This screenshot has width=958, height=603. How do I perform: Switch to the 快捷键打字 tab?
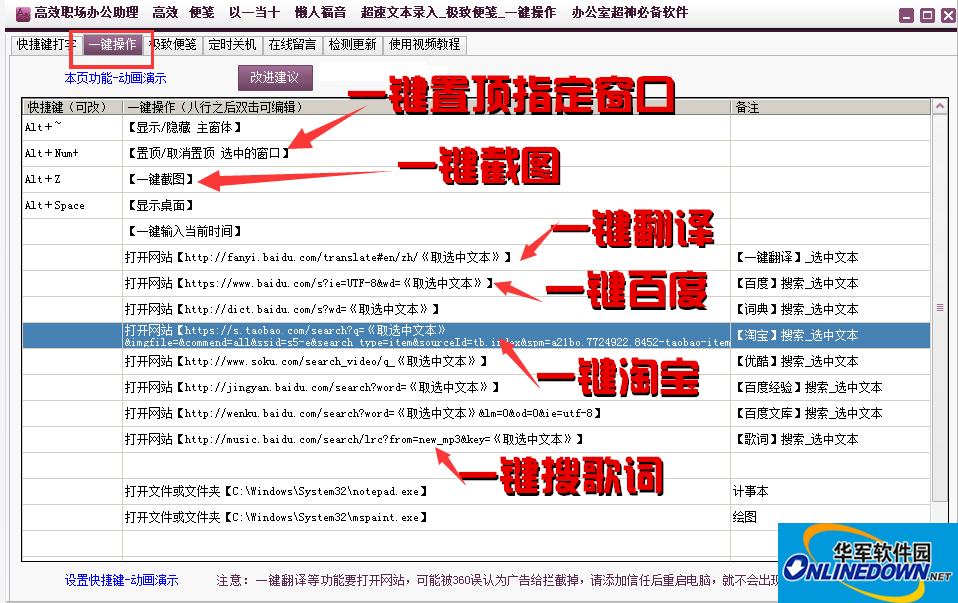46,45
